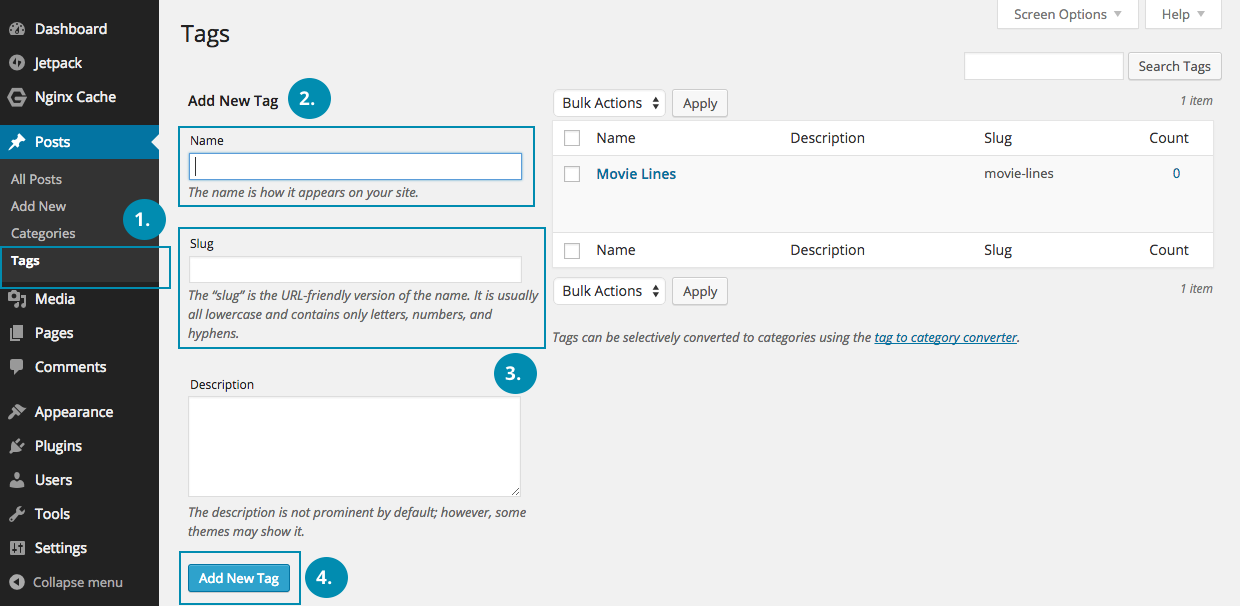Open the top Bulk Actions dropdown
Image resolution: width=1240 pixels, height=606 pixels.
[x=608, y=103]
